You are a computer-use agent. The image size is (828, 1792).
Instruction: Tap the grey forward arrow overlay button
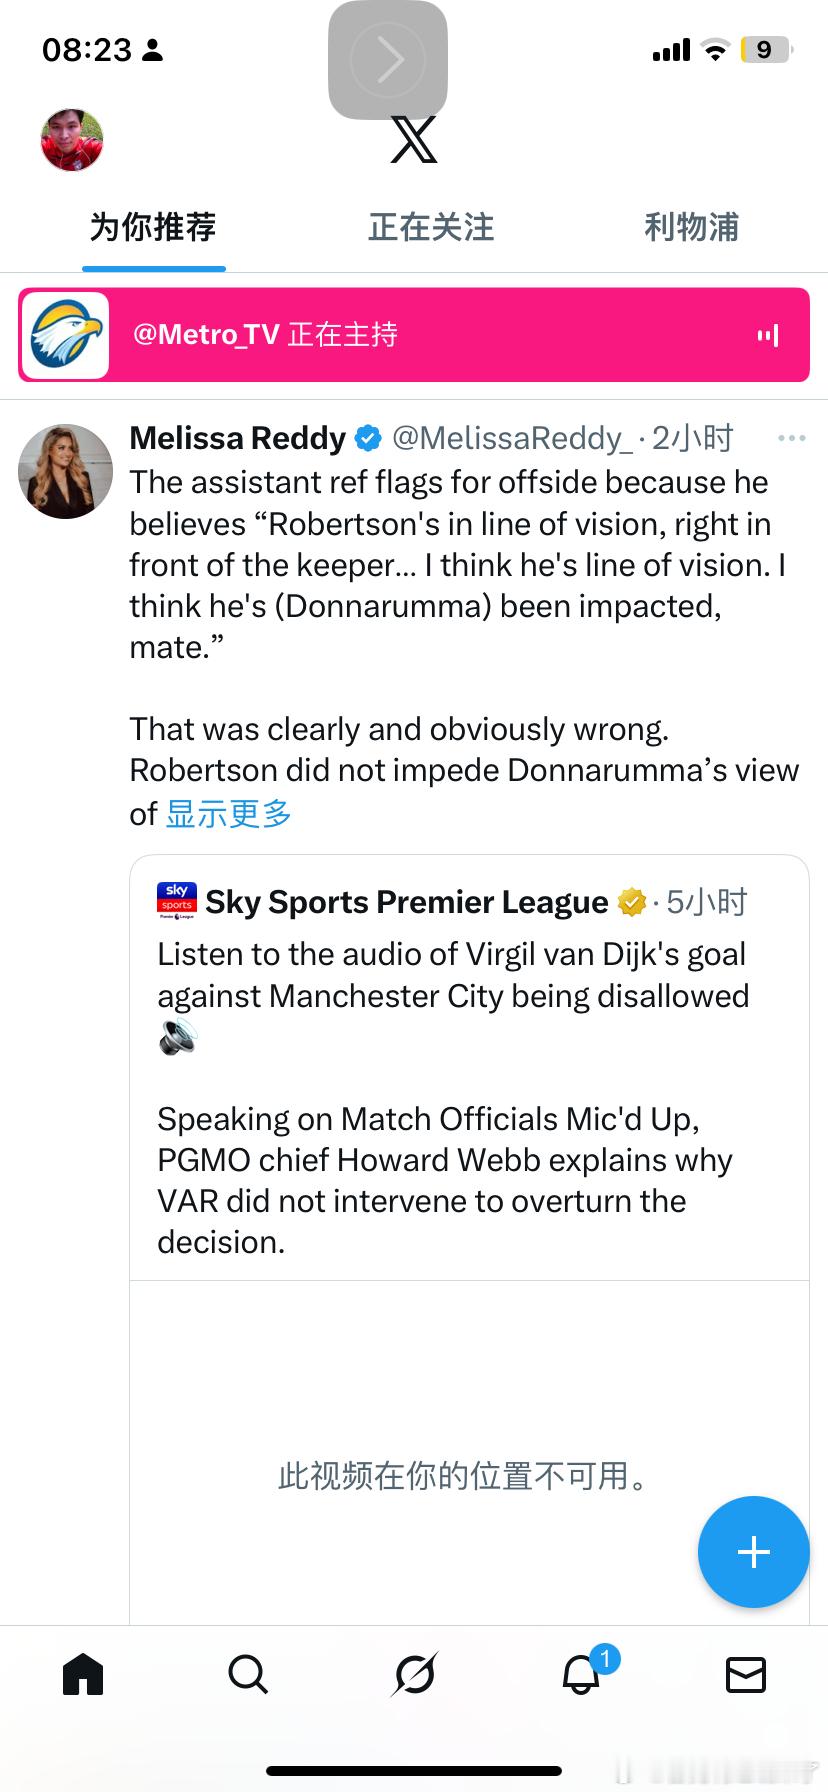pos(388,60)
